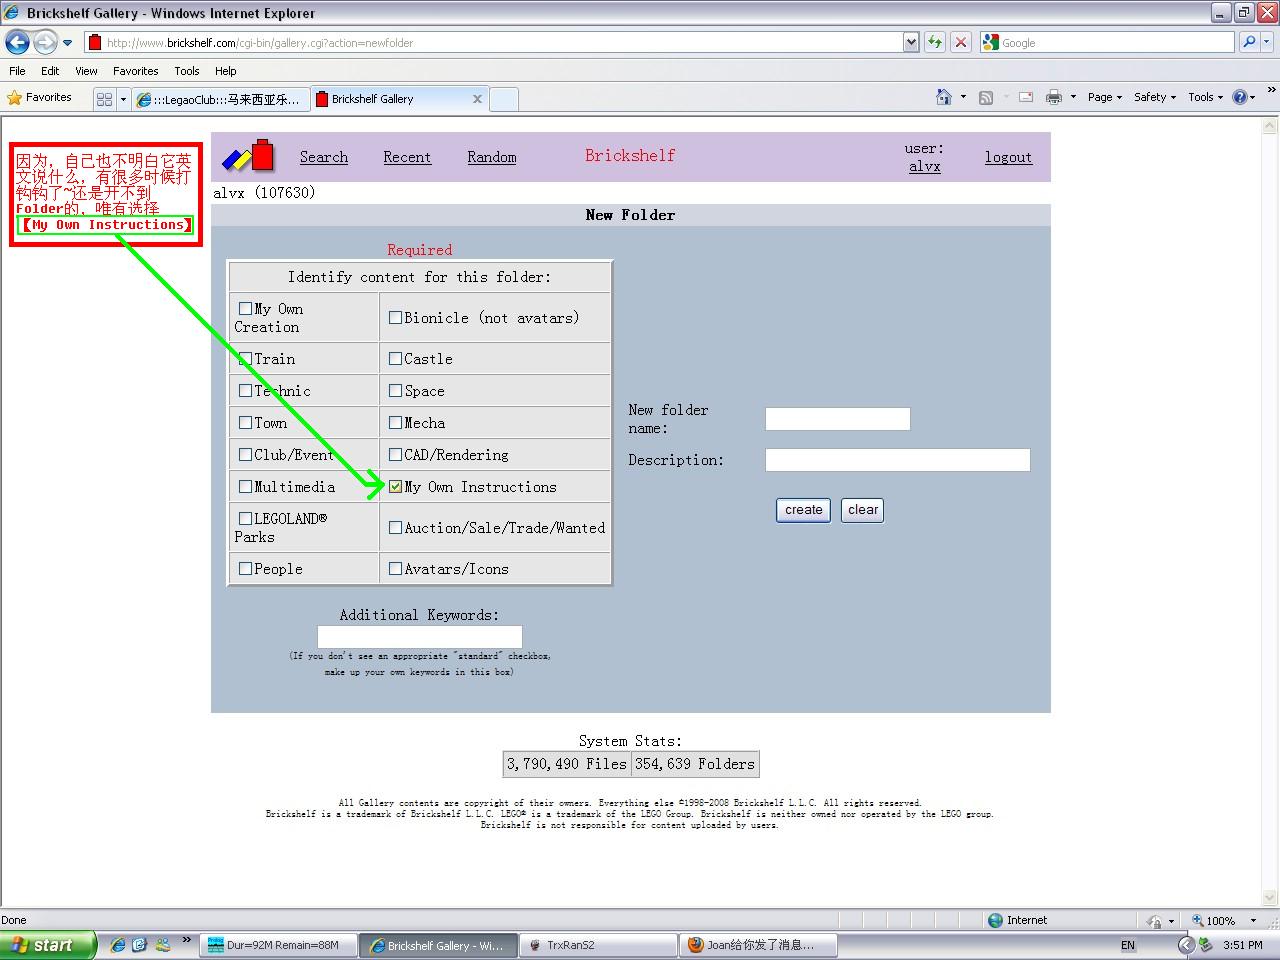1280x960 pixels.
Task: Click the Brickshelf brick logo
Action: tap(248, 157)
